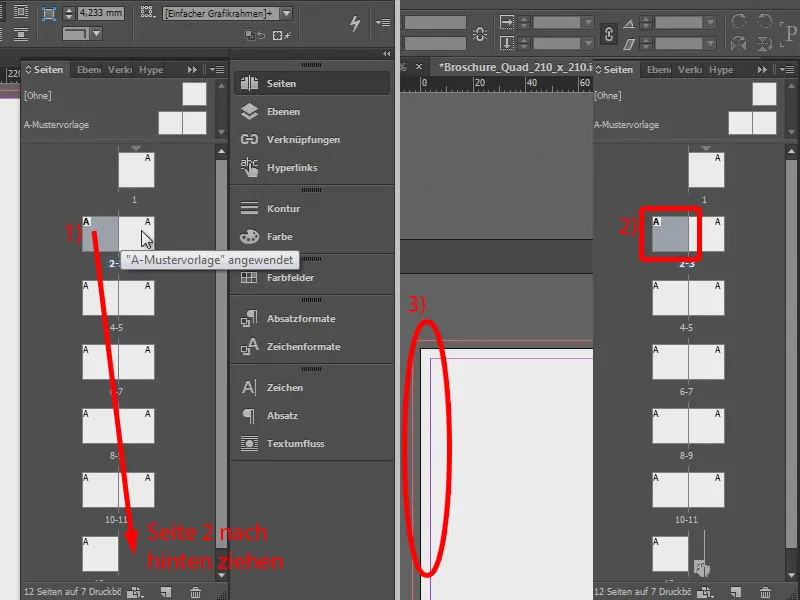Screen dimensions: 800x600
Task: Increase the 4,233 mm value with the up stepper
Action: tap(68, 10)
